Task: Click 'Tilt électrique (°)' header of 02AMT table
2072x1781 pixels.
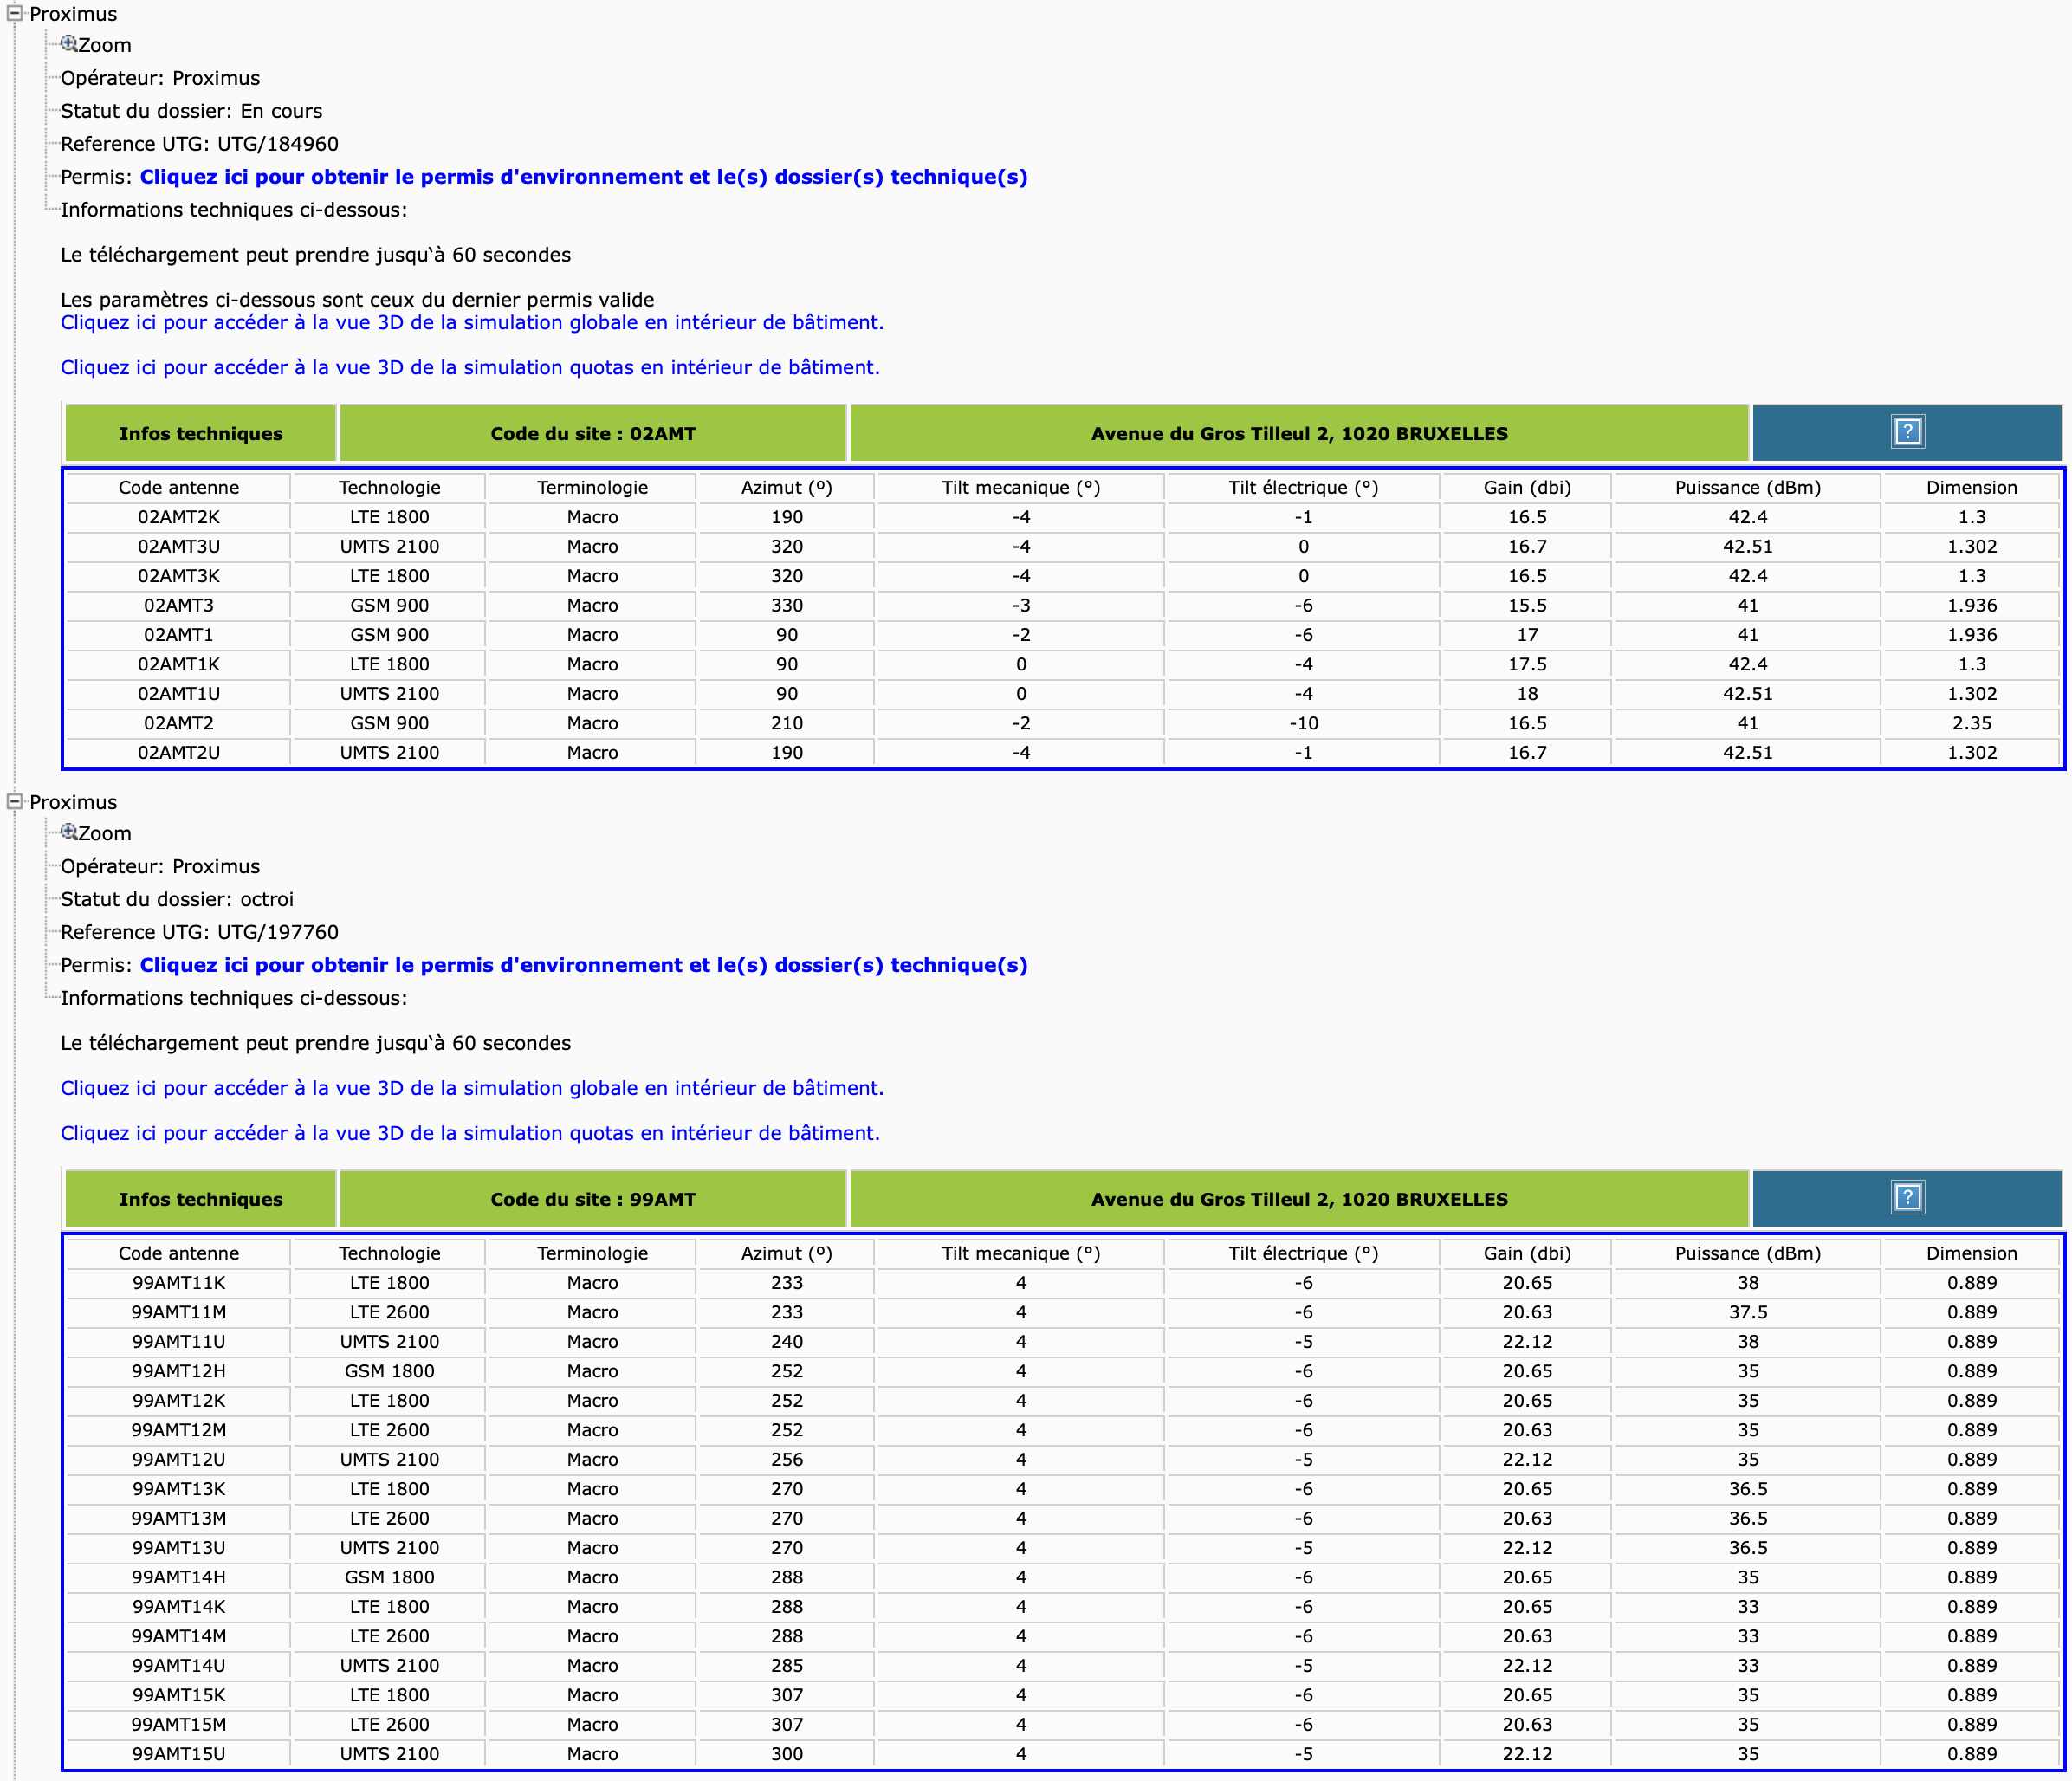Action: pos(1303,488)
